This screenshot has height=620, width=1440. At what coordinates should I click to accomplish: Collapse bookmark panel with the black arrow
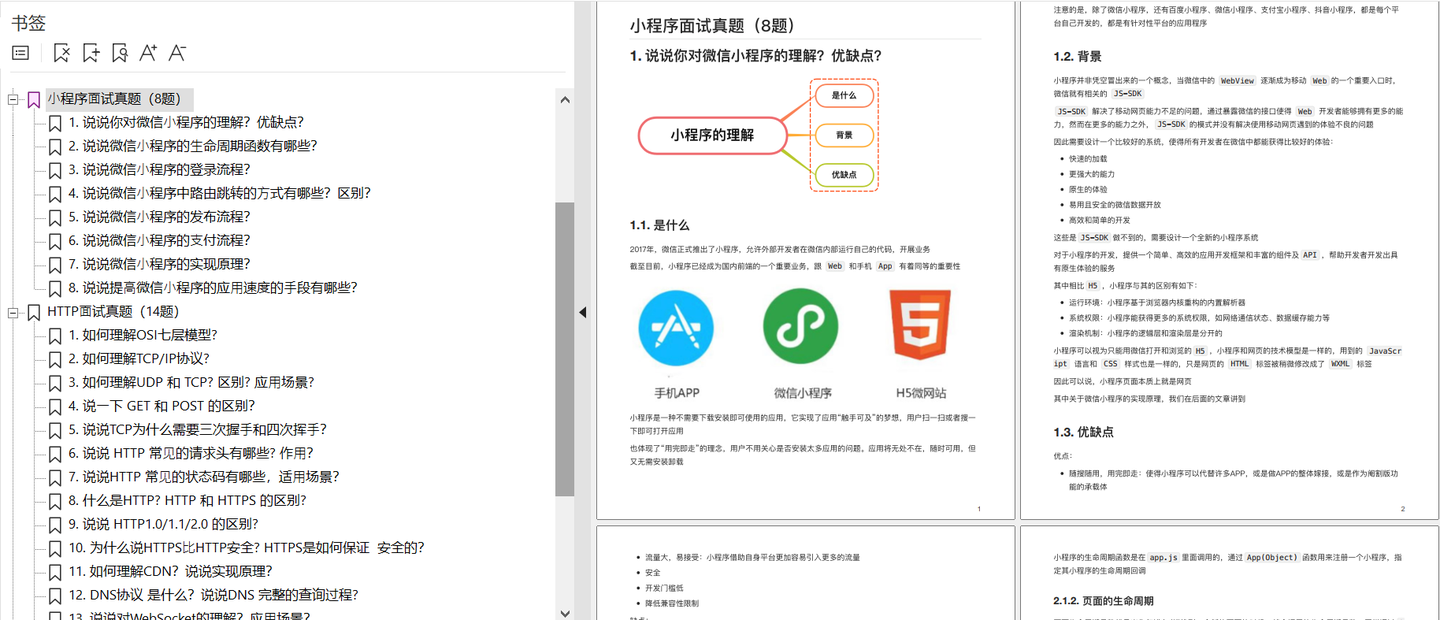583,312
